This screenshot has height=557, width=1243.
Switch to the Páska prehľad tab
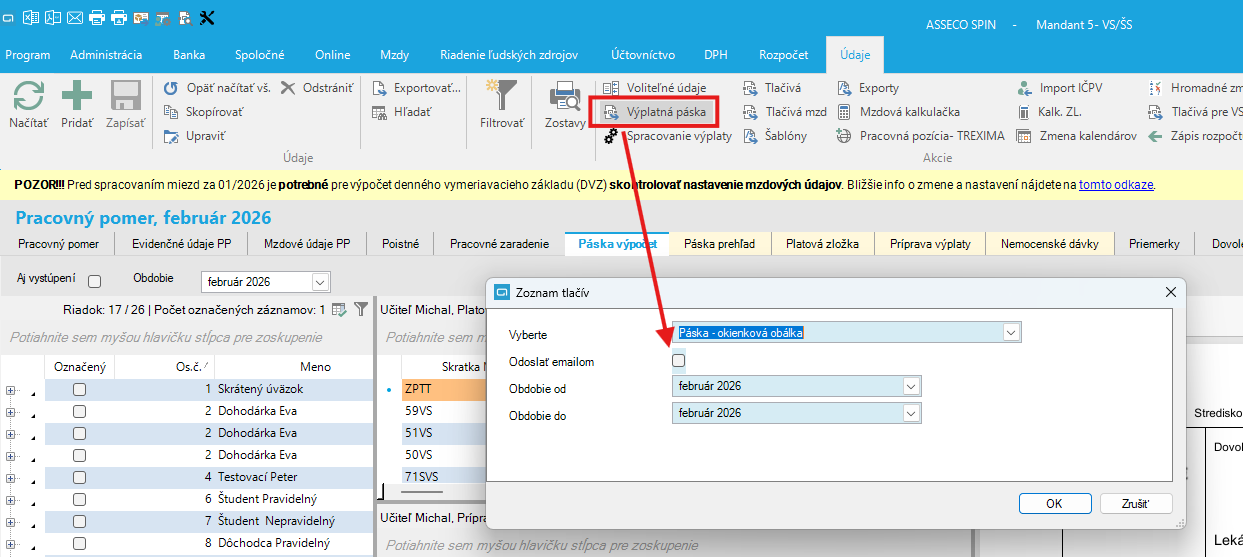click(719, 244)
